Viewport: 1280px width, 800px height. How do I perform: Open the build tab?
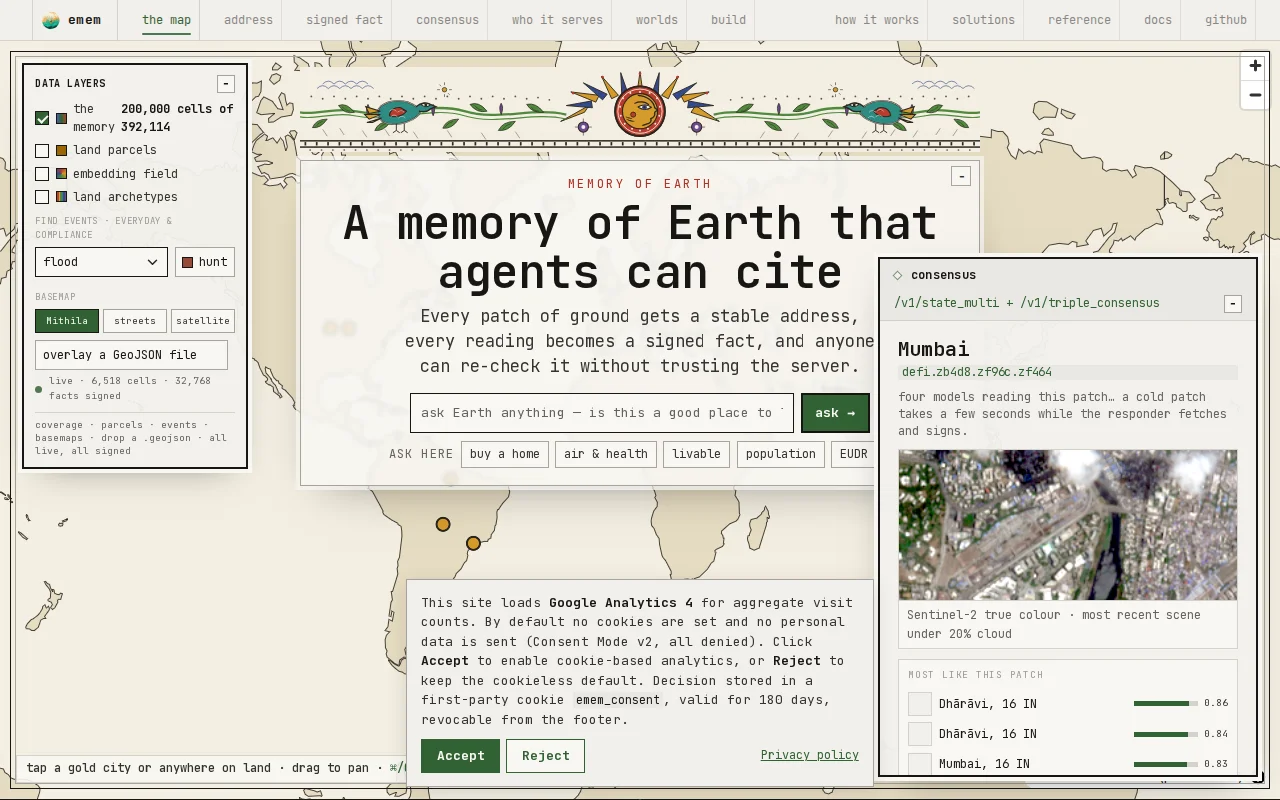pos(728,20)
